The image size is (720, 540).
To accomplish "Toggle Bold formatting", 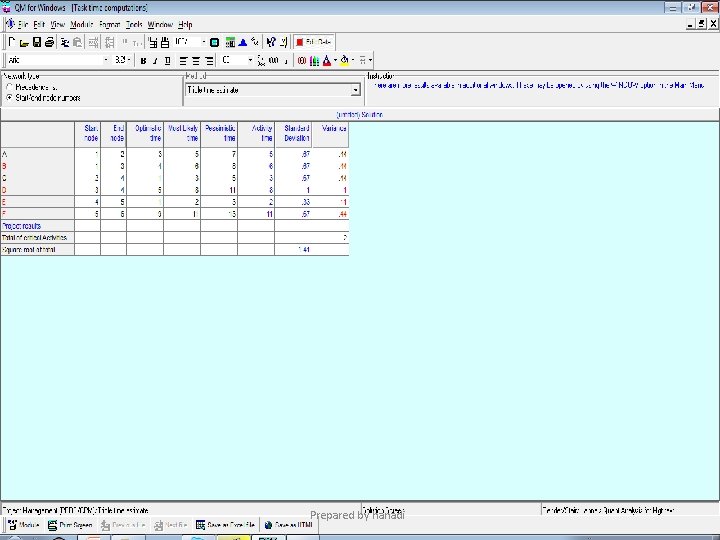I will coord(143,60).
